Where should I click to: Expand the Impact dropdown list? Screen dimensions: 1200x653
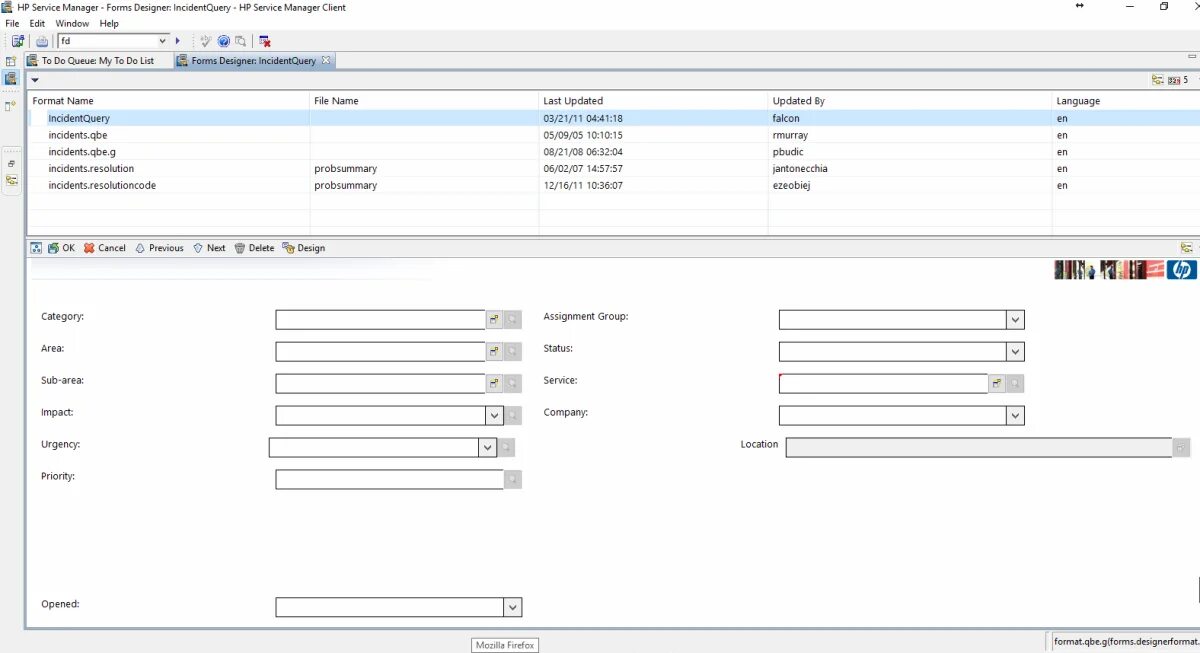tap(494, 416)
